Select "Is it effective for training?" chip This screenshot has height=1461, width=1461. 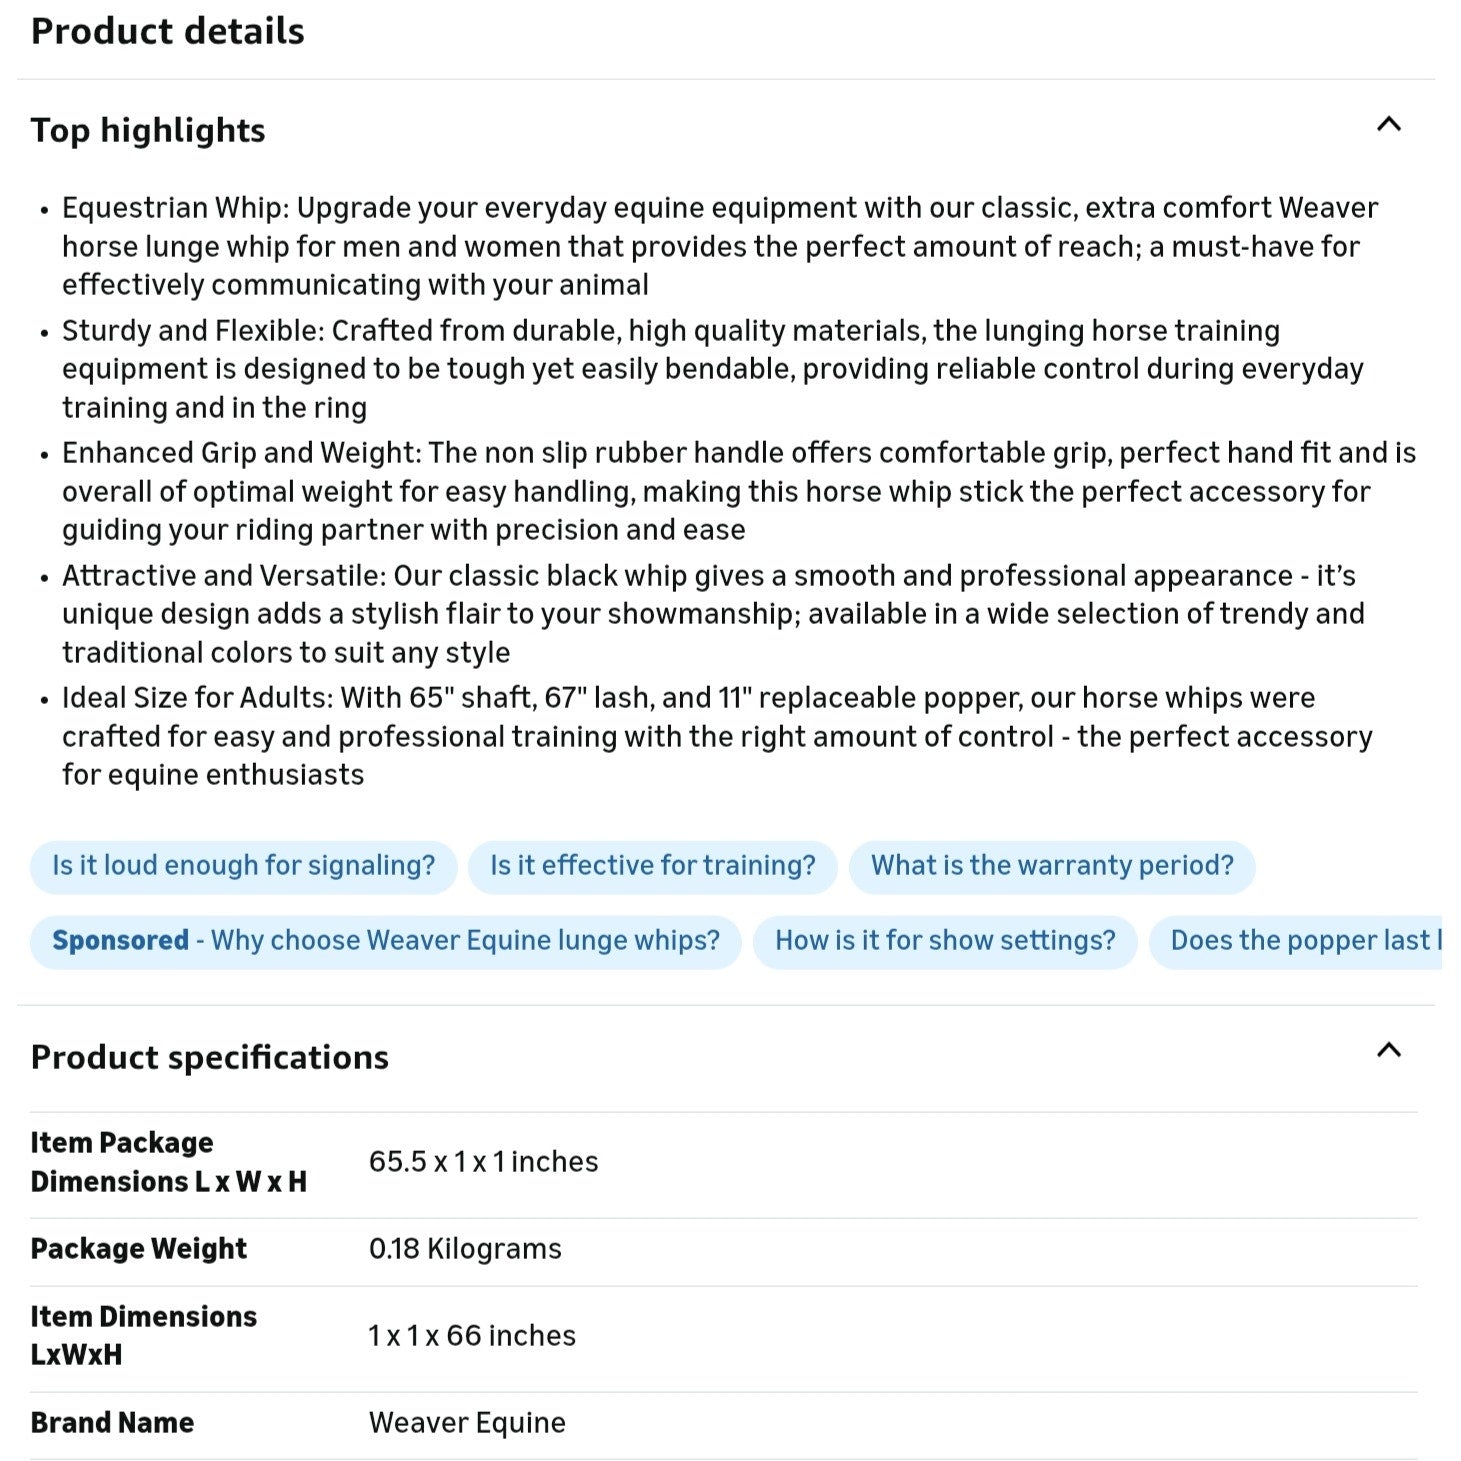point(652,866)
